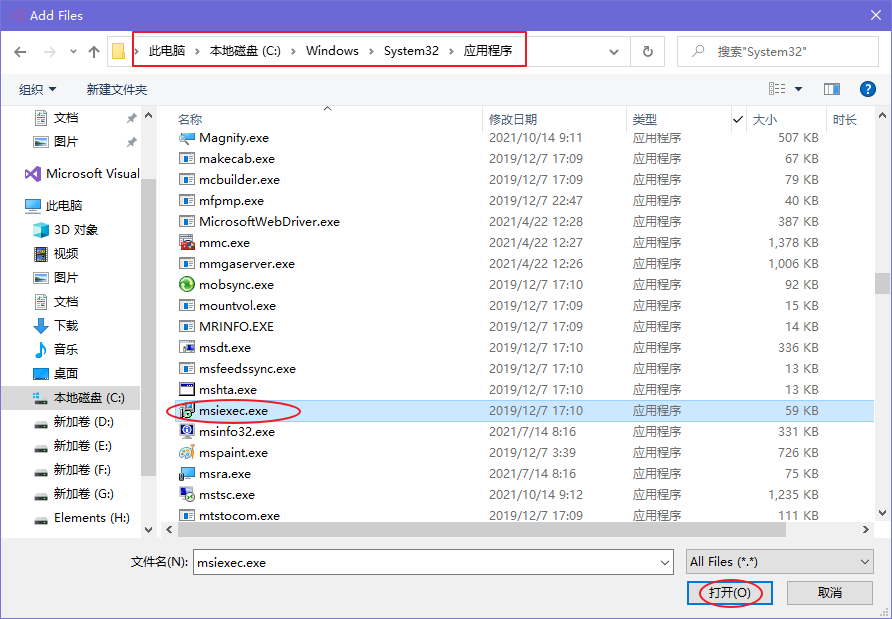Click the back navigation arrow

[x=22, y=50]
